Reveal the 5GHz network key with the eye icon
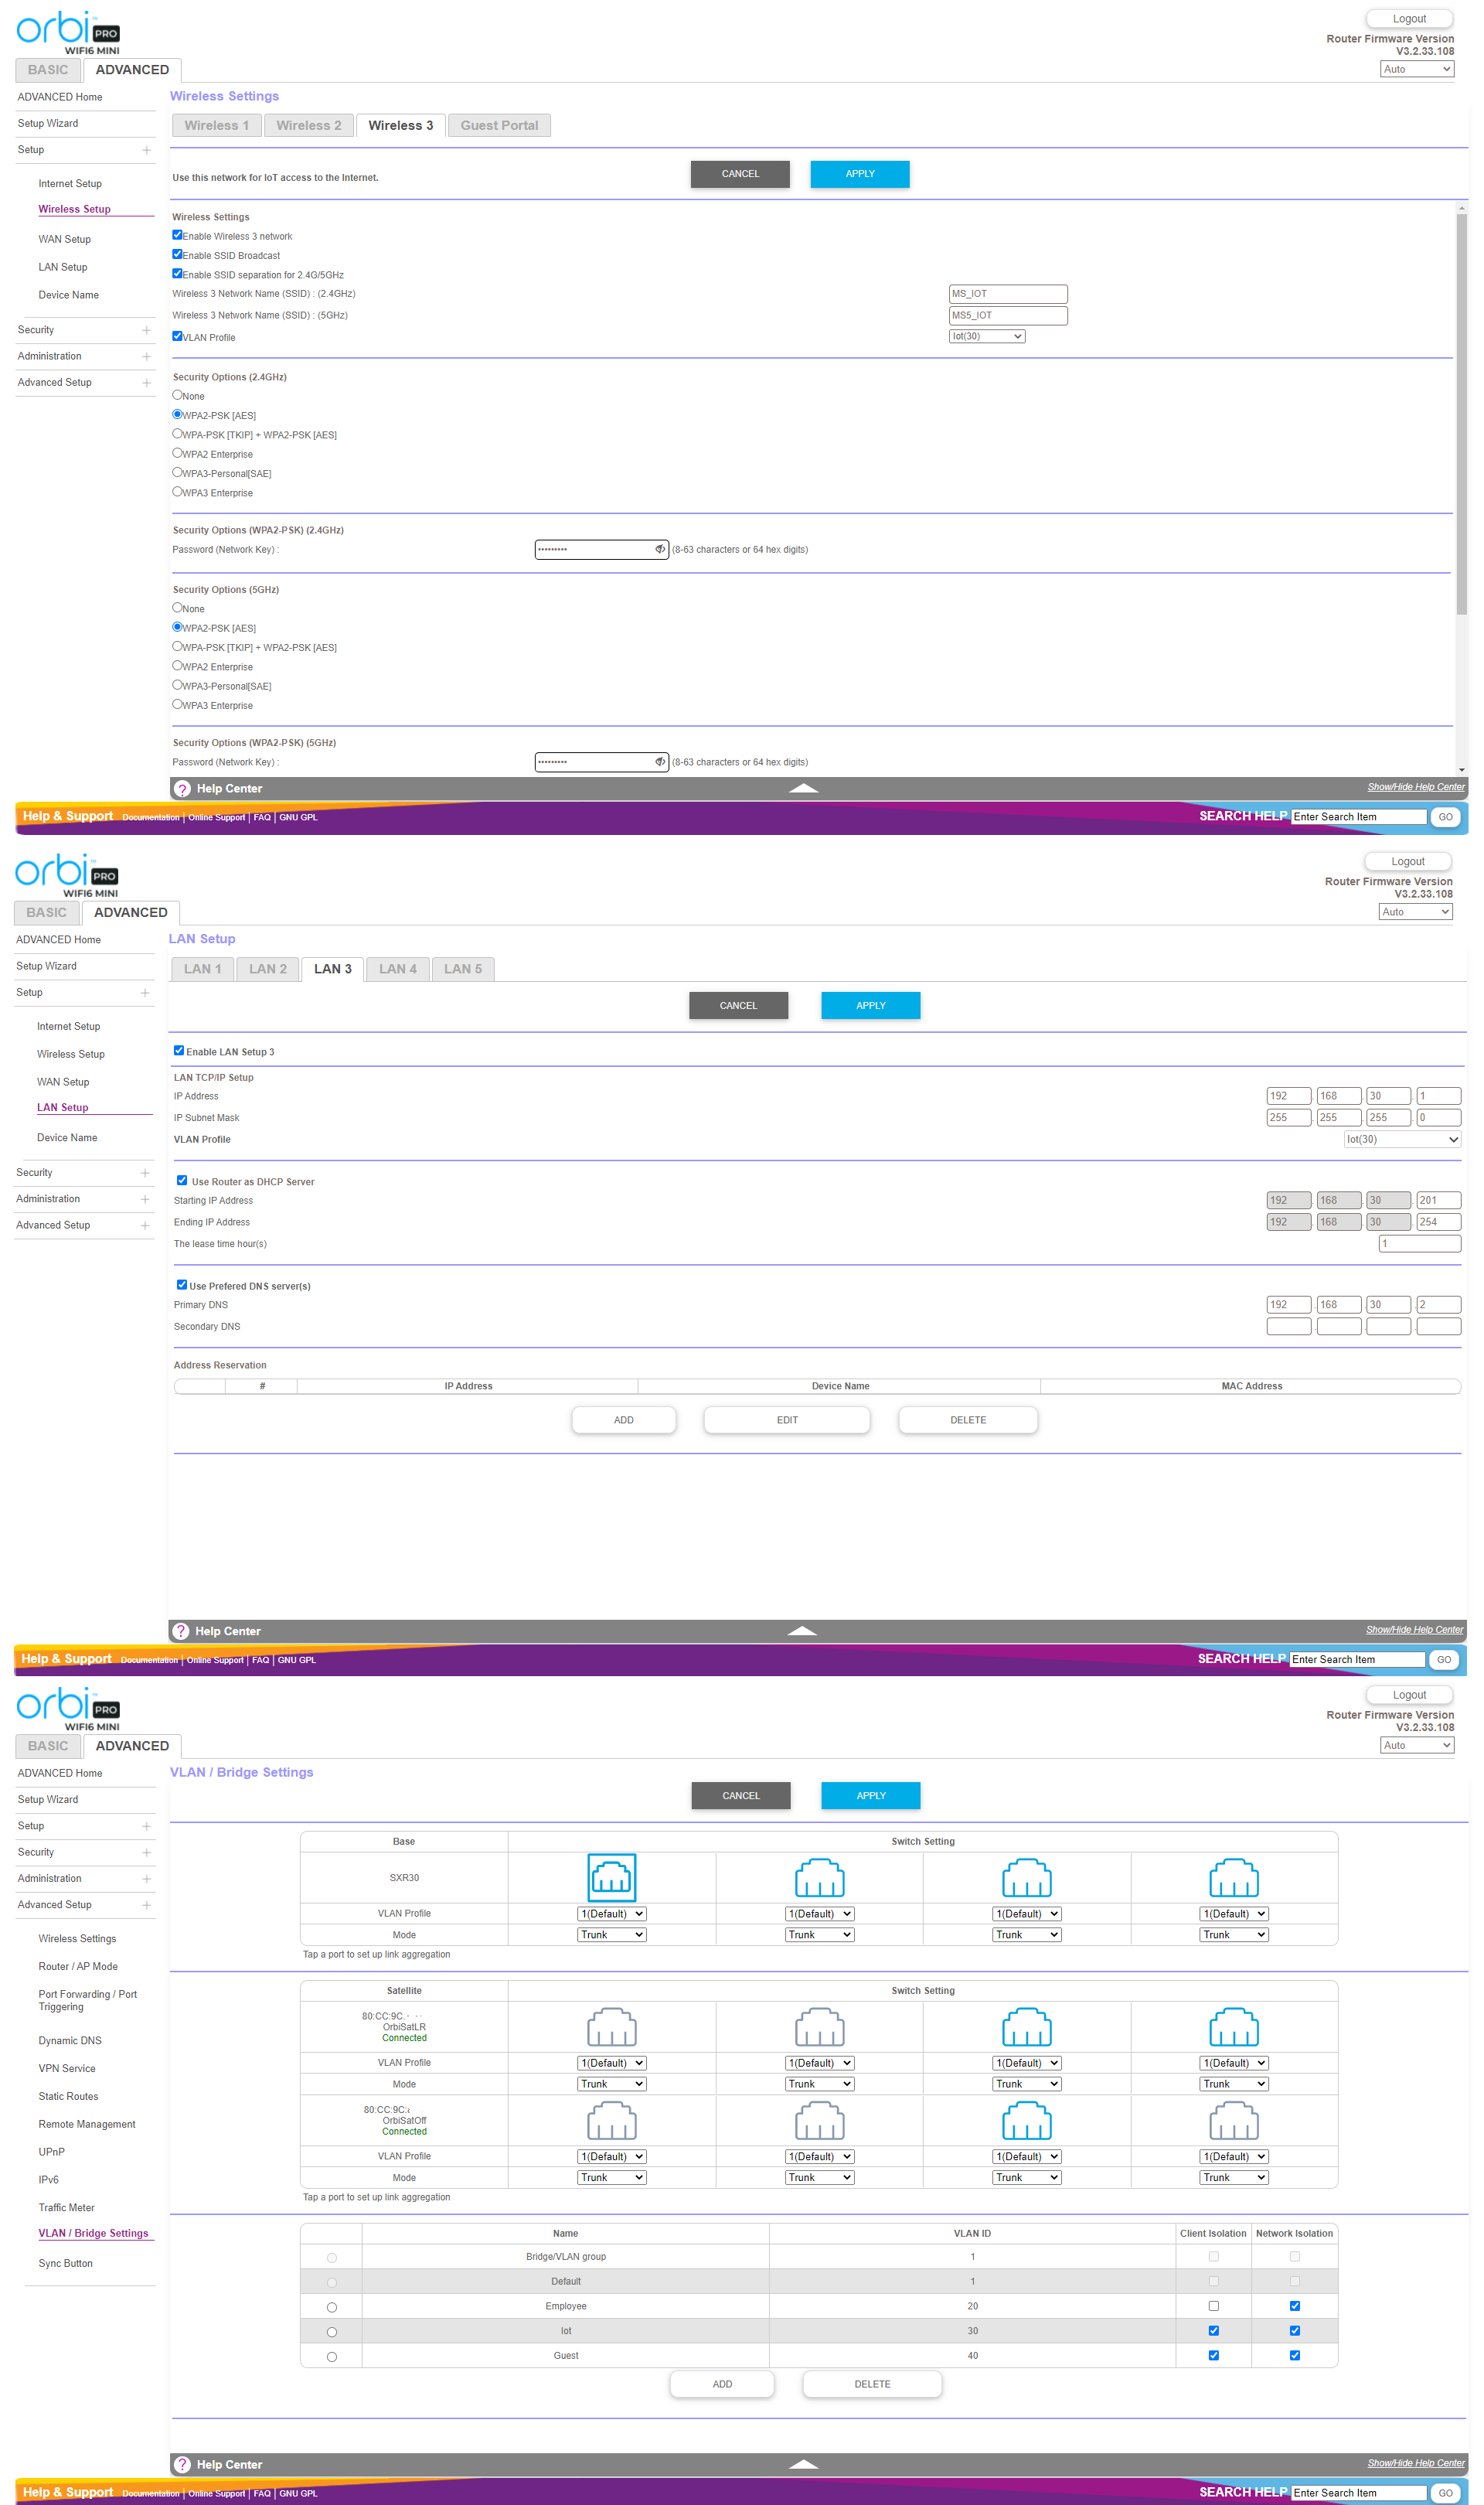Viewport: 1484px width, 2505px height. pyautogui.click(x=659, y=761)
